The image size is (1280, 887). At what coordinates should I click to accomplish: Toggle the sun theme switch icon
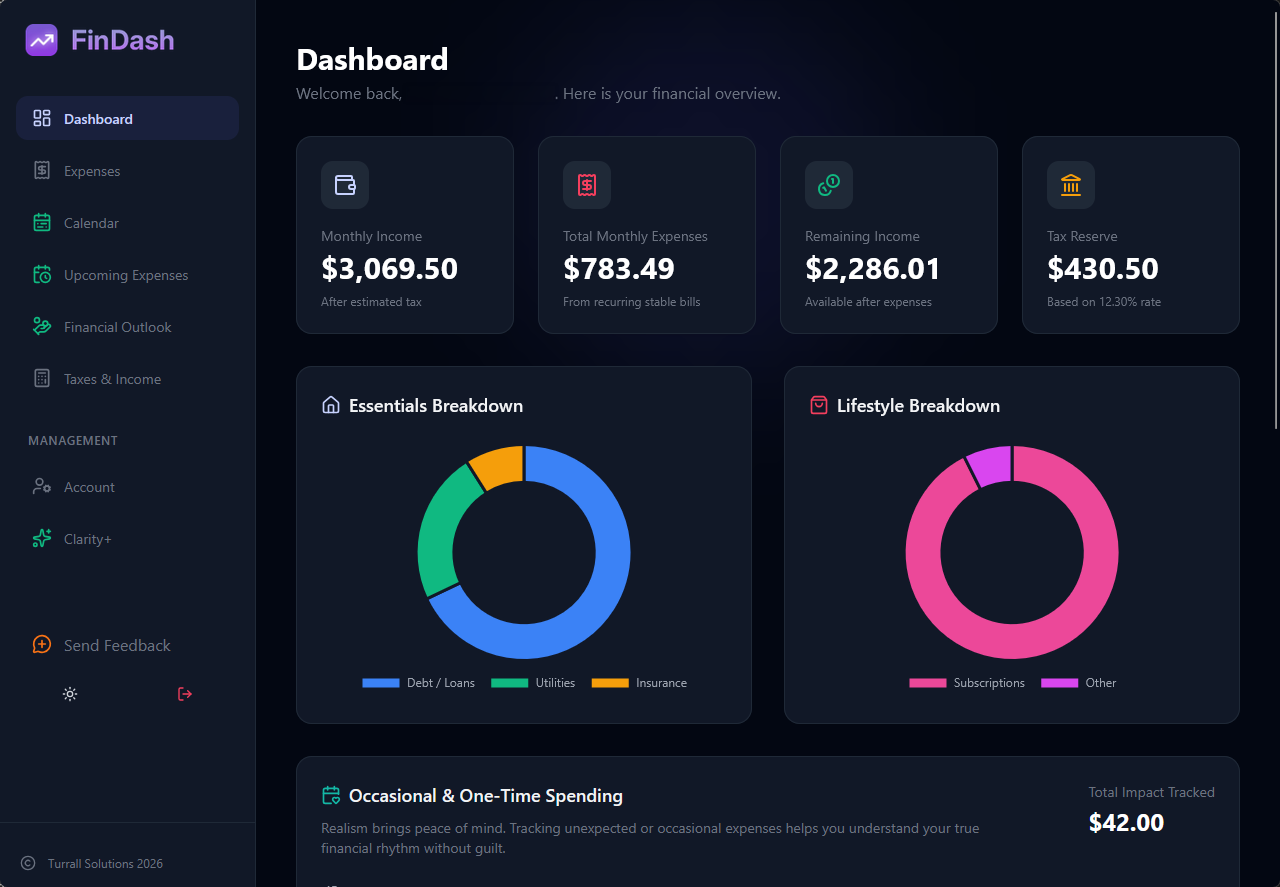pos(70,694)
